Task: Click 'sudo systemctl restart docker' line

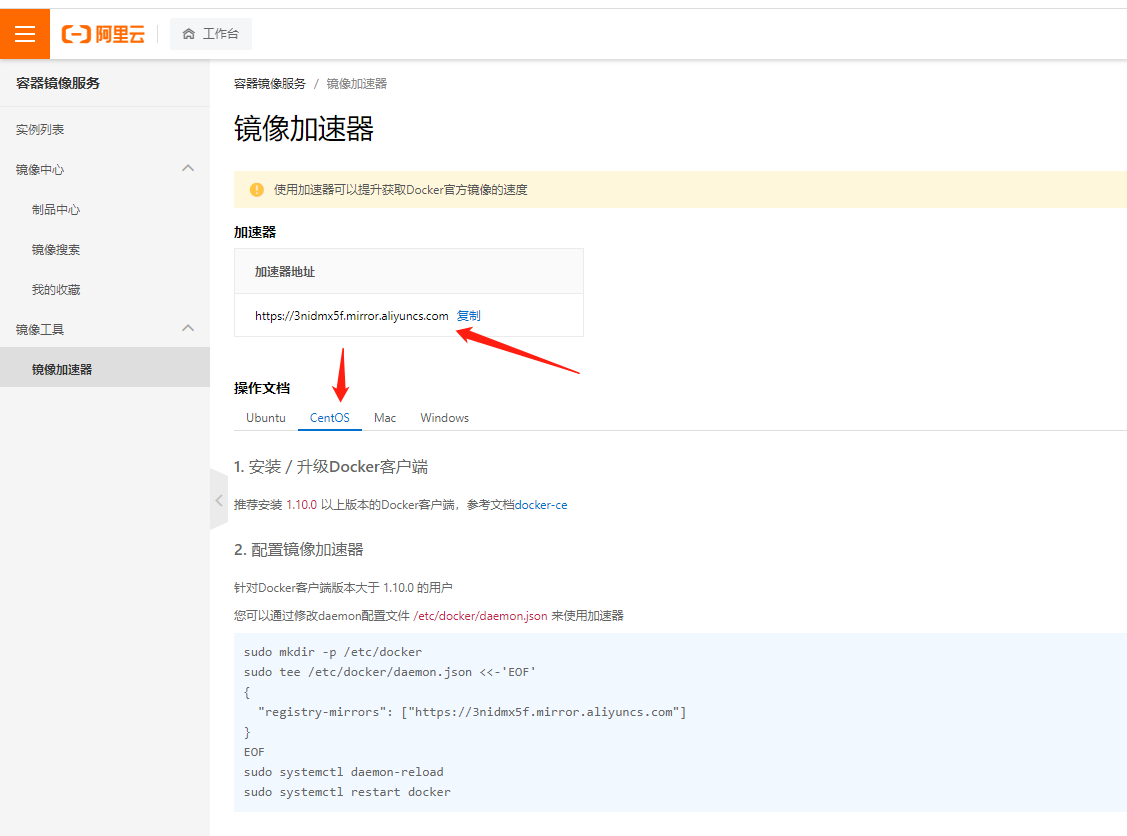Action: pos(347,792)
